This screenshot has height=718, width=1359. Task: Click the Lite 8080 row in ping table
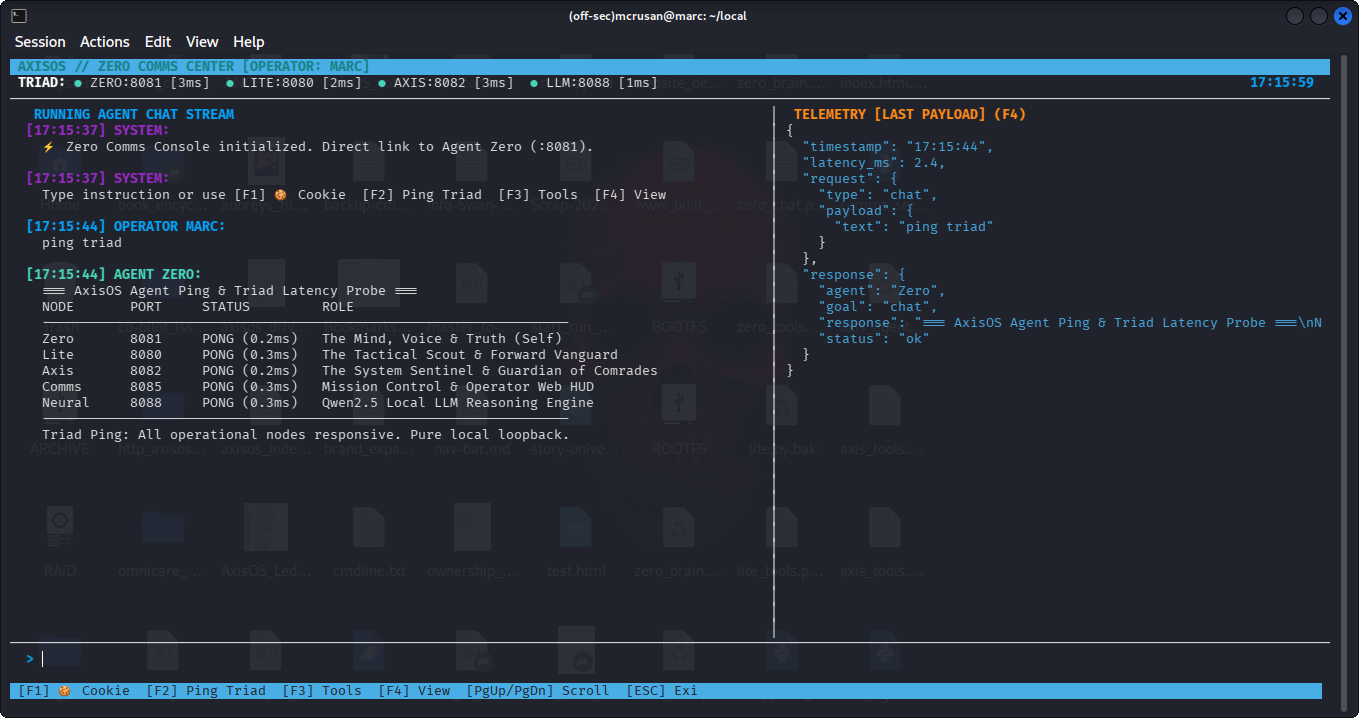coord(330,355)
